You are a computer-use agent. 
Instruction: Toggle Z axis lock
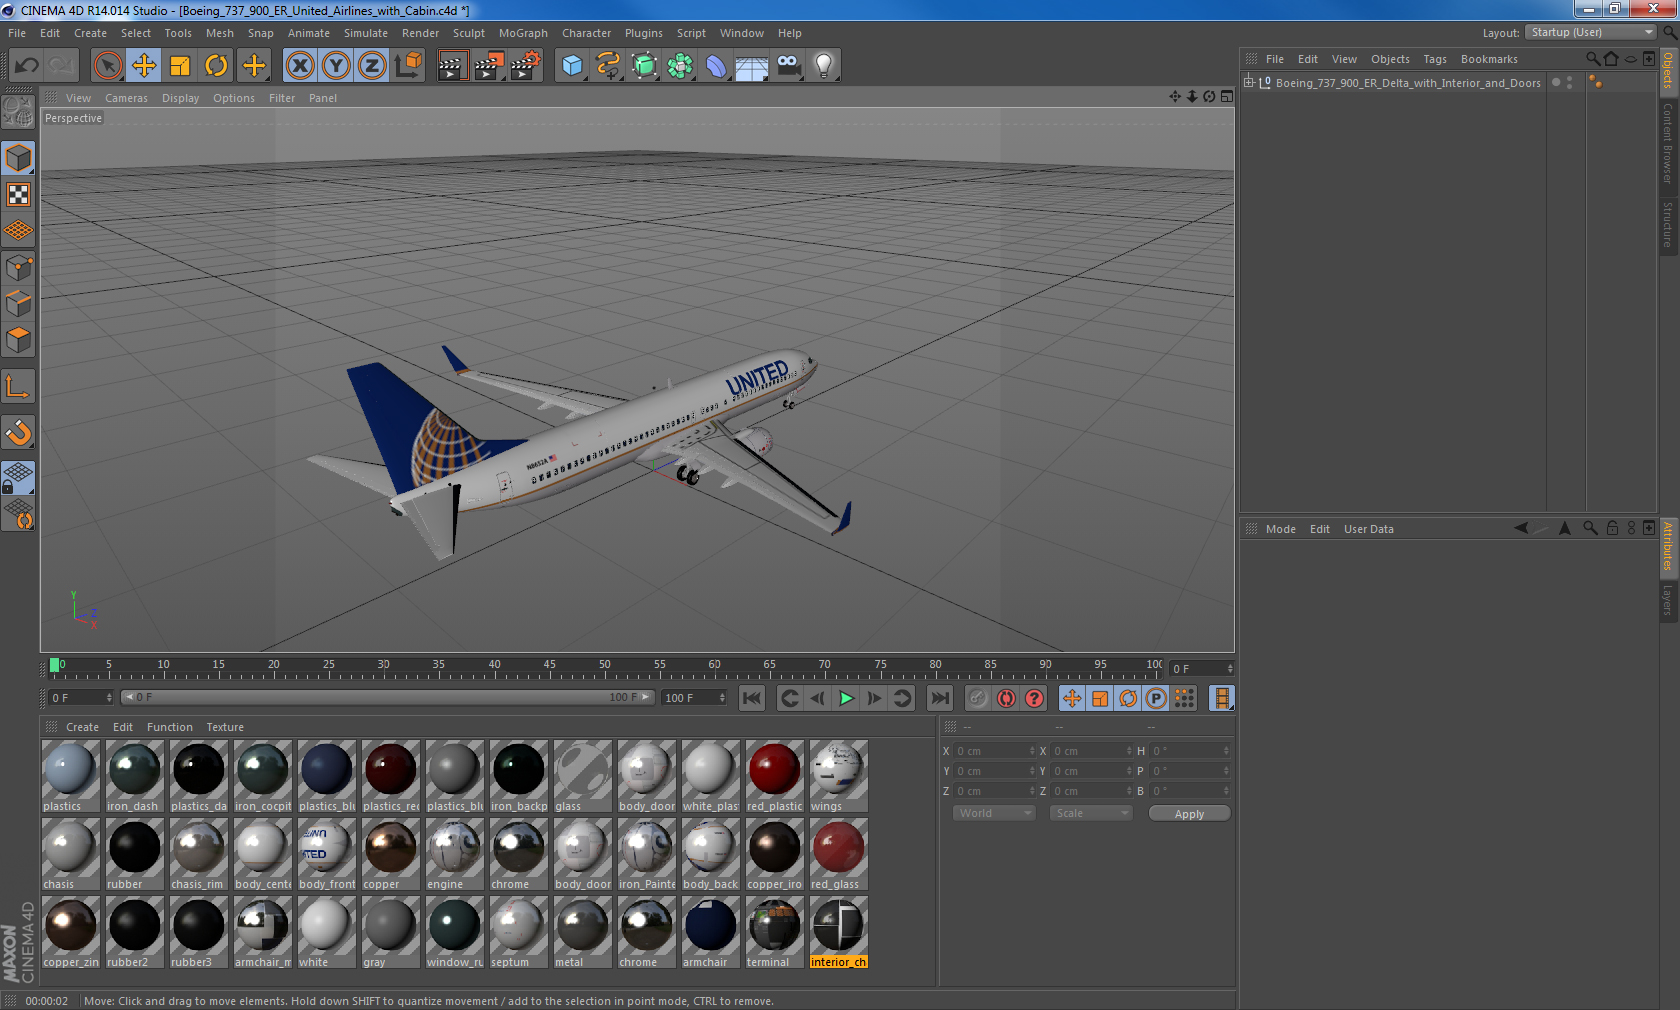click(x=372, y=66)
